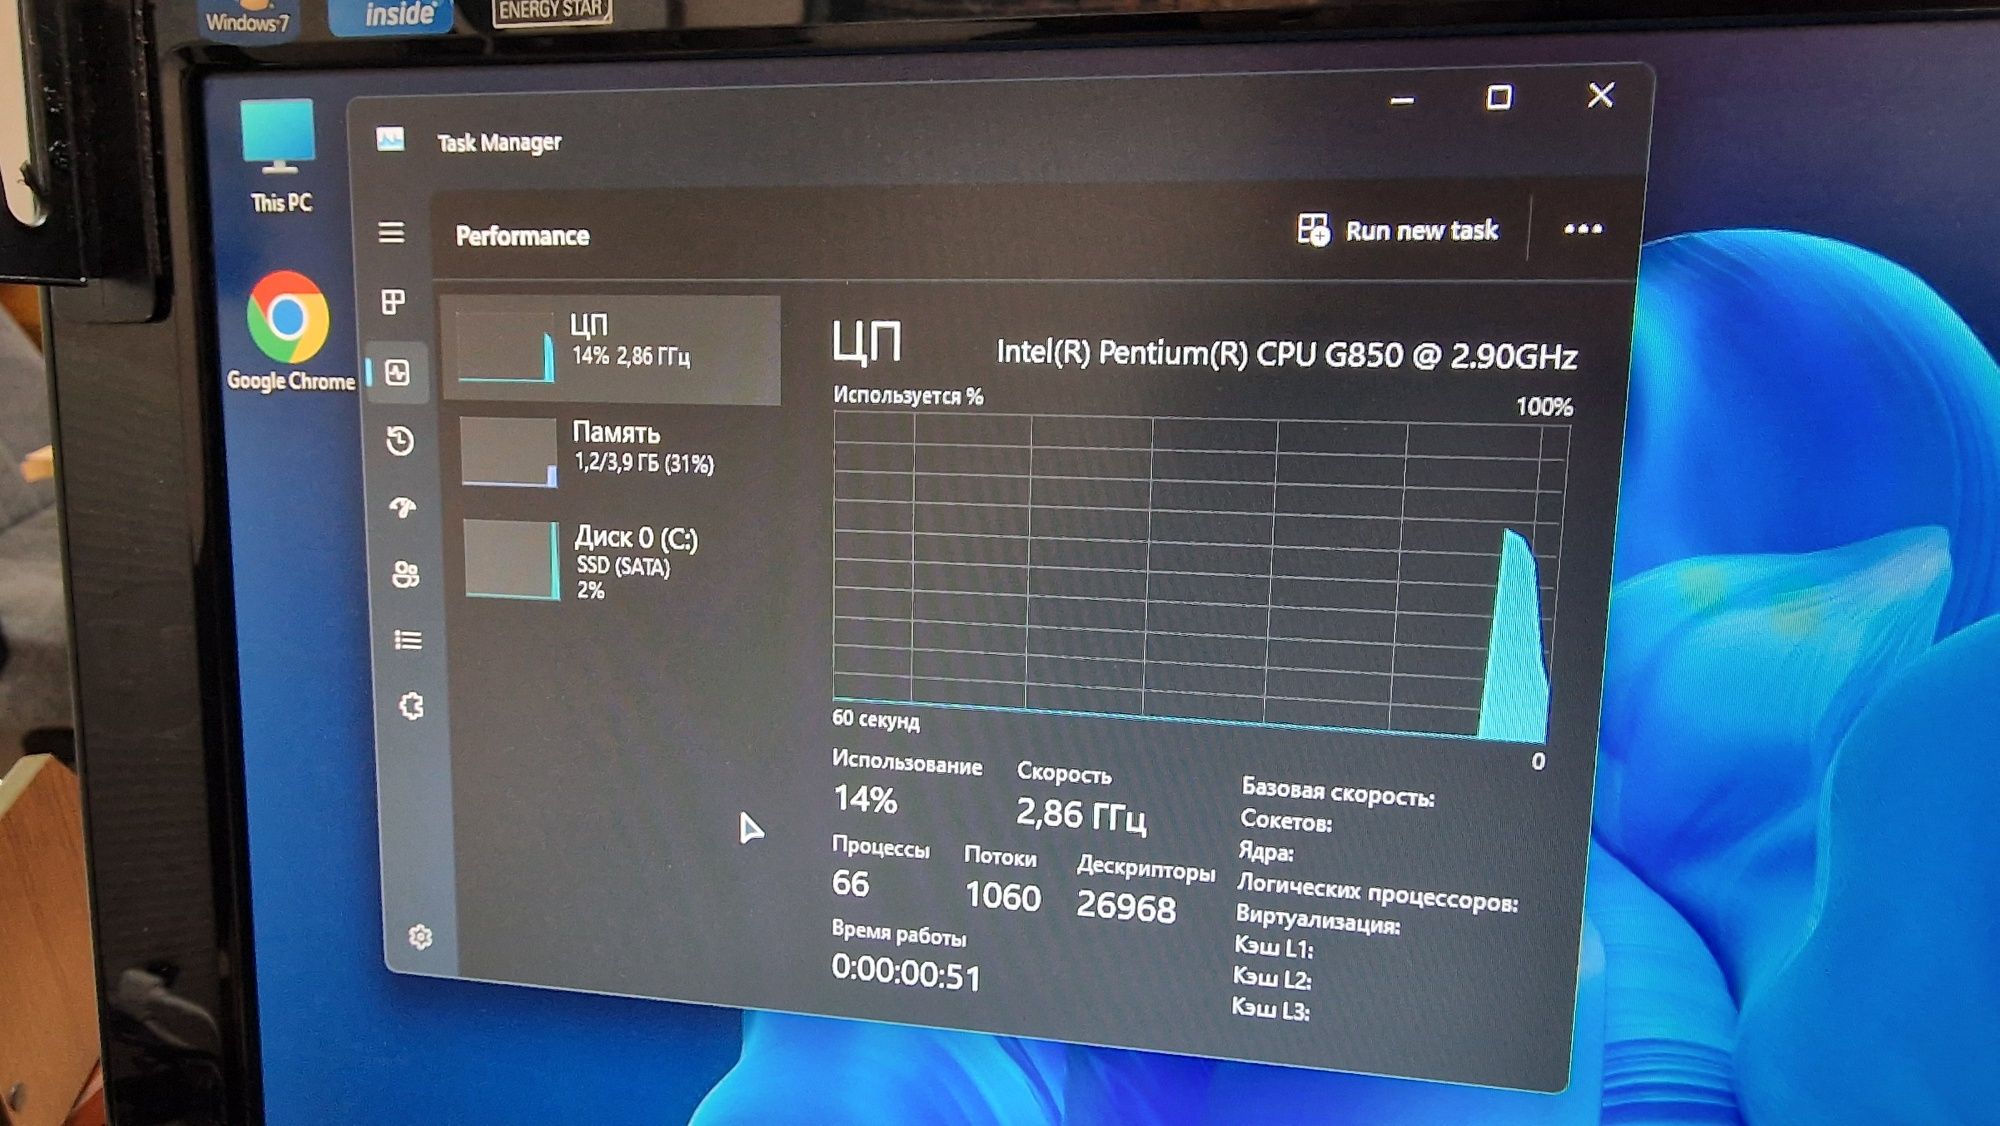Minimize the Task Manager window

click(x=1402, y=100)
